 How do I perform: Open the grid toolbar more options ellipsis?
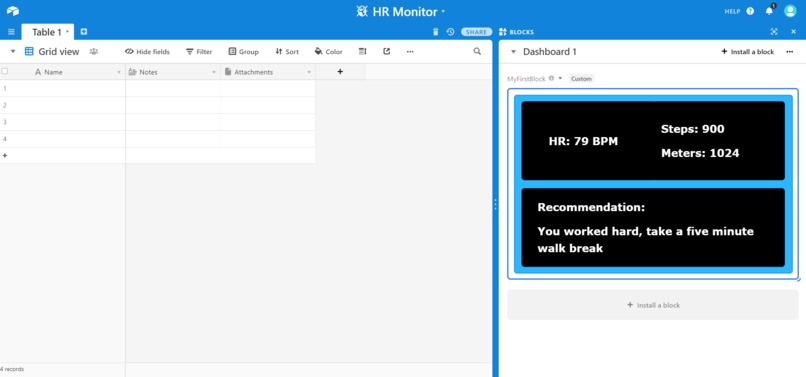[x=410, y=51]
